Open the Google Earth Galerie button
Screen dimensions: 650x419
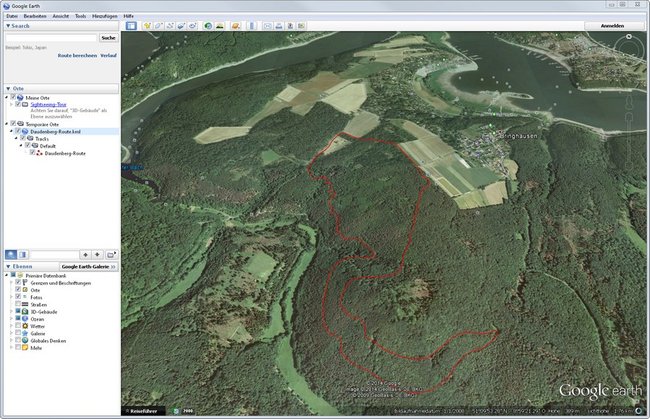[89, 266]
